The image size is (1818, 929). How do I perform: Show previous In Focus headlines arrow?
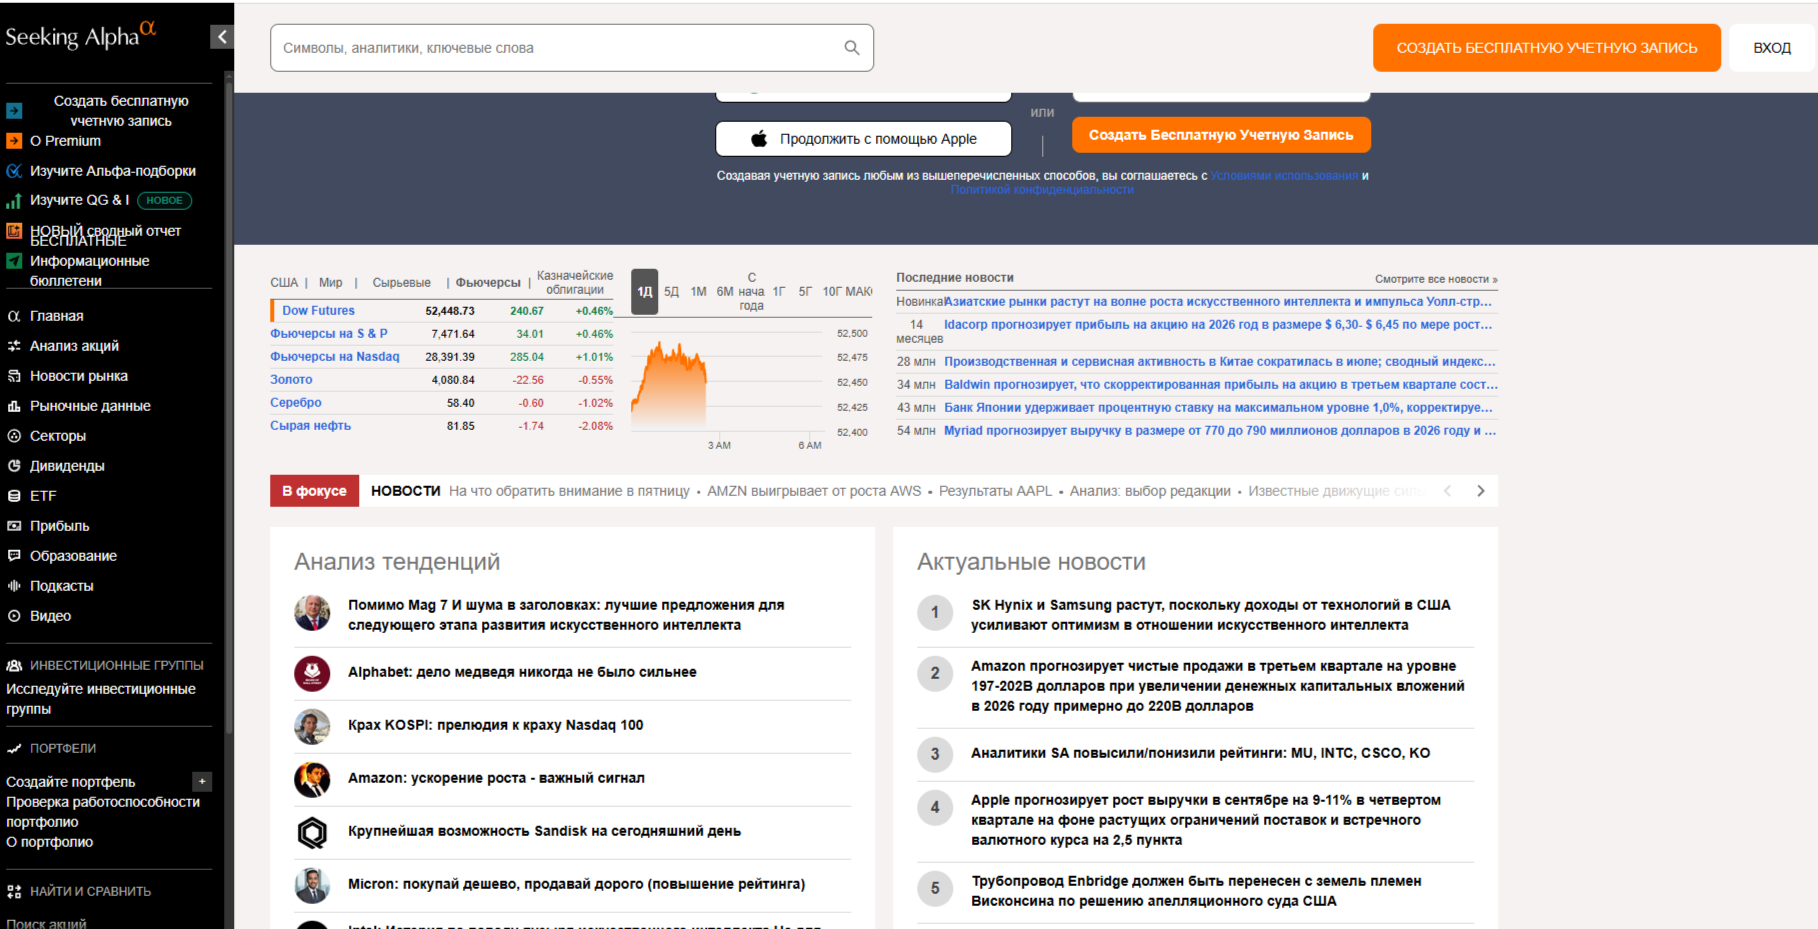tap(1447, 491)
